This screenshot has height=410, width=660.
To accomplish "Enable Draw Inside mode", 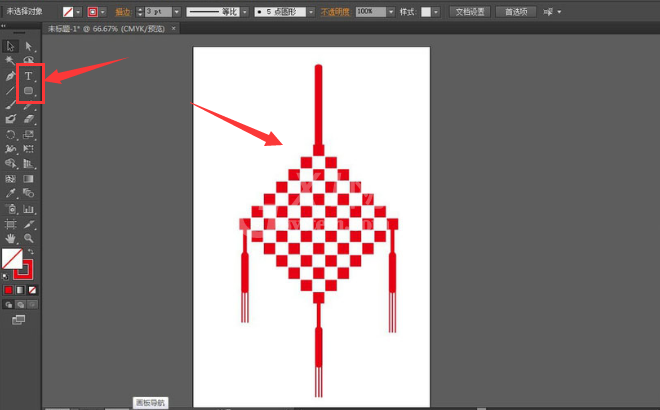I will [32, 304].
